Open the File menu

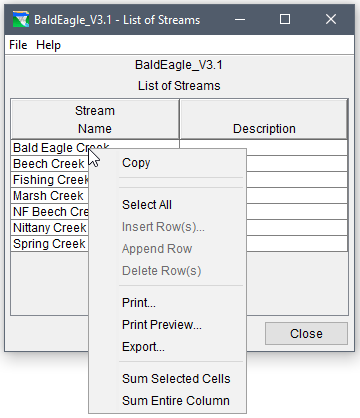[18, 45]
